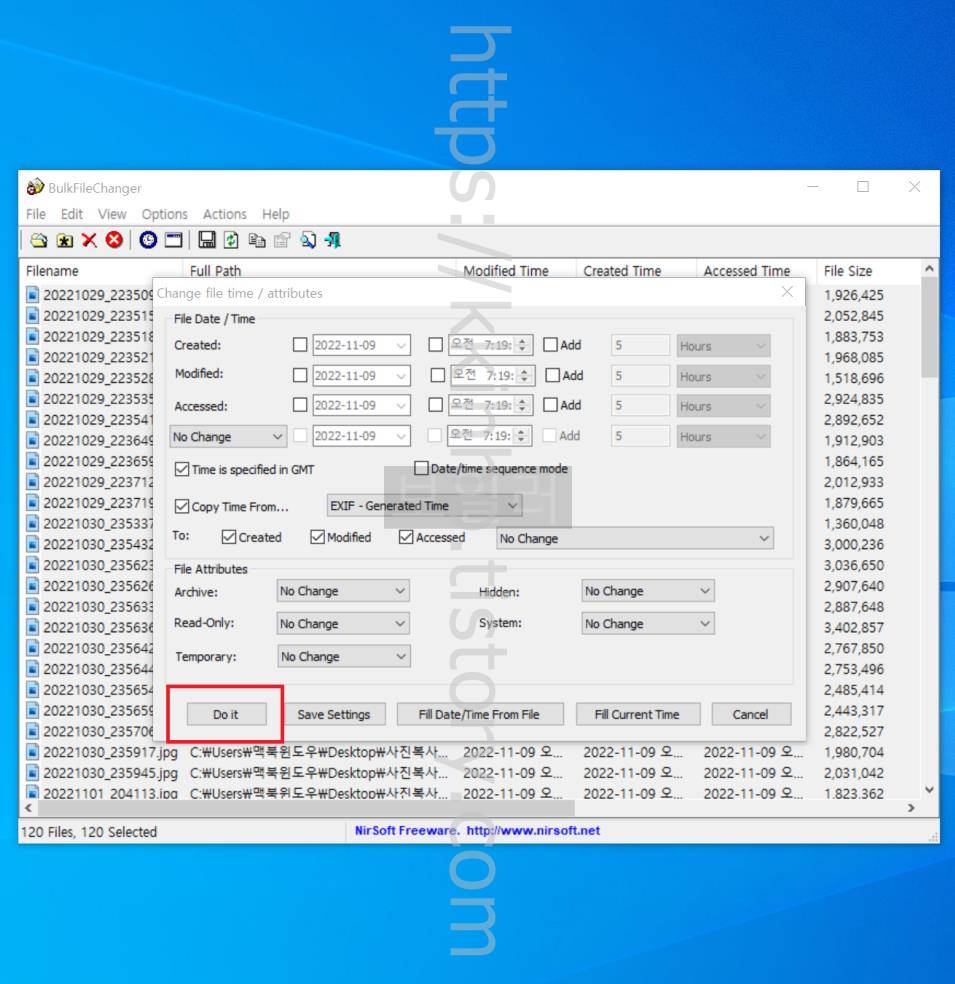Click file icon of 20221030_235623 row
The image size is (955, 984).
[33, 565]
